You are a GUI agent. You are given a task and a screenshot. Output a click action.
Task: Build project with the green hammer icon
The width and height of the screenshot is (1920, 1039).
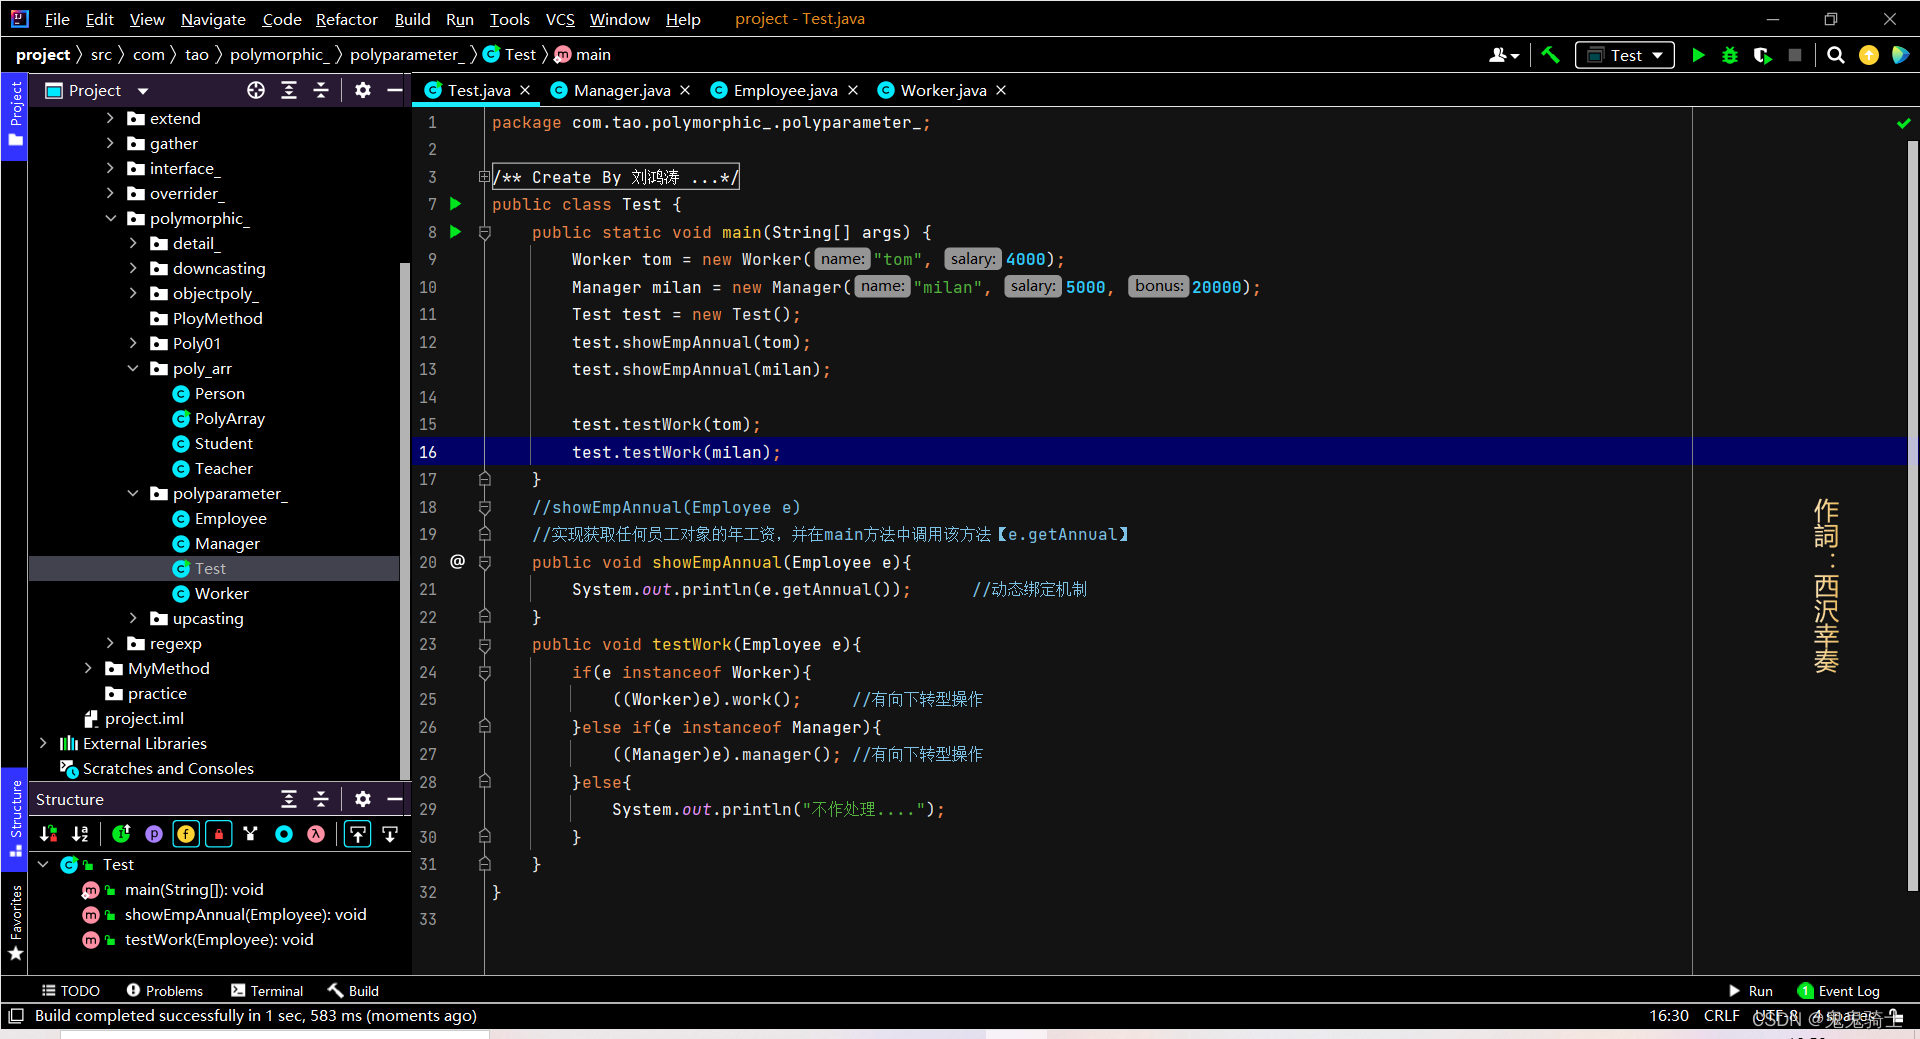[x=1550, y=55]
